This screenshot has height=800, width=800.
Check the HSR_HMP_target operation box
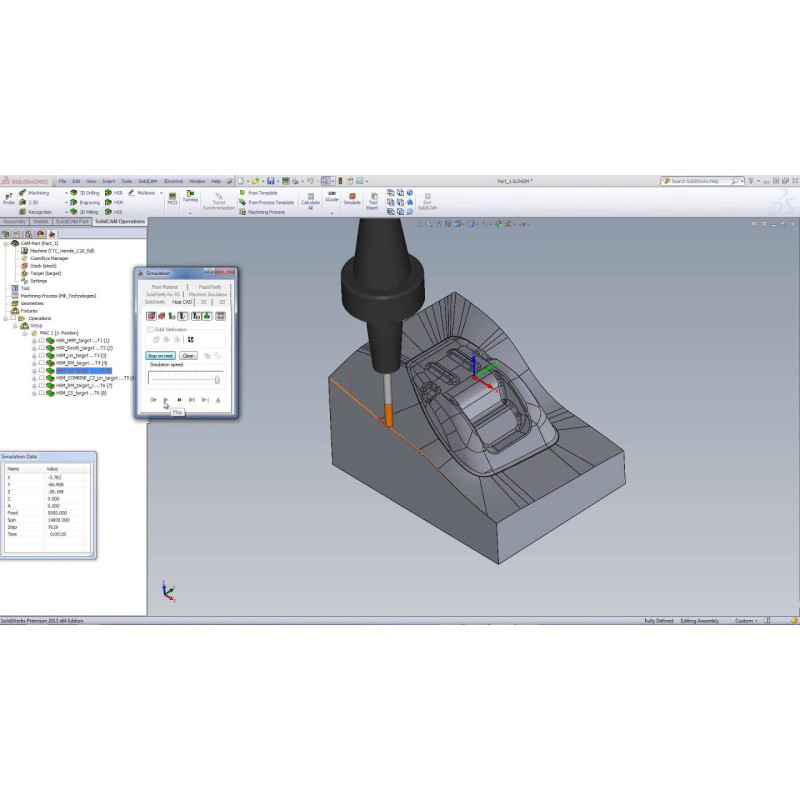click(41, 340)
